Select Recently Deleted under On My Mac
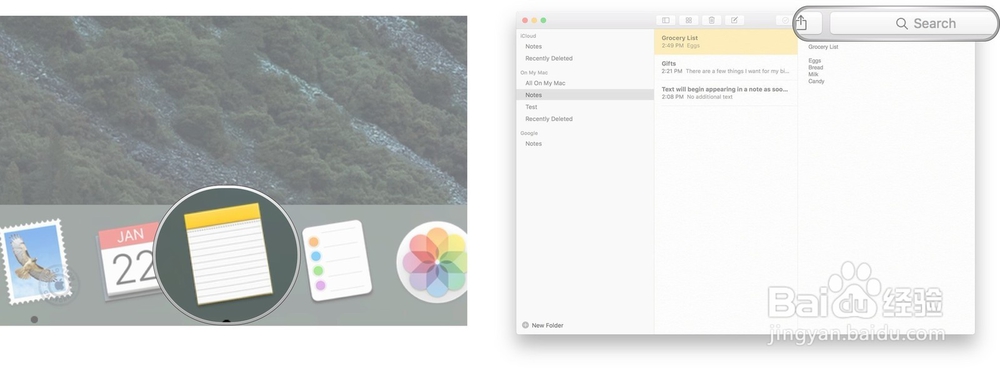Viewport: 1000px width, 368px height. (x=549, y=119)
